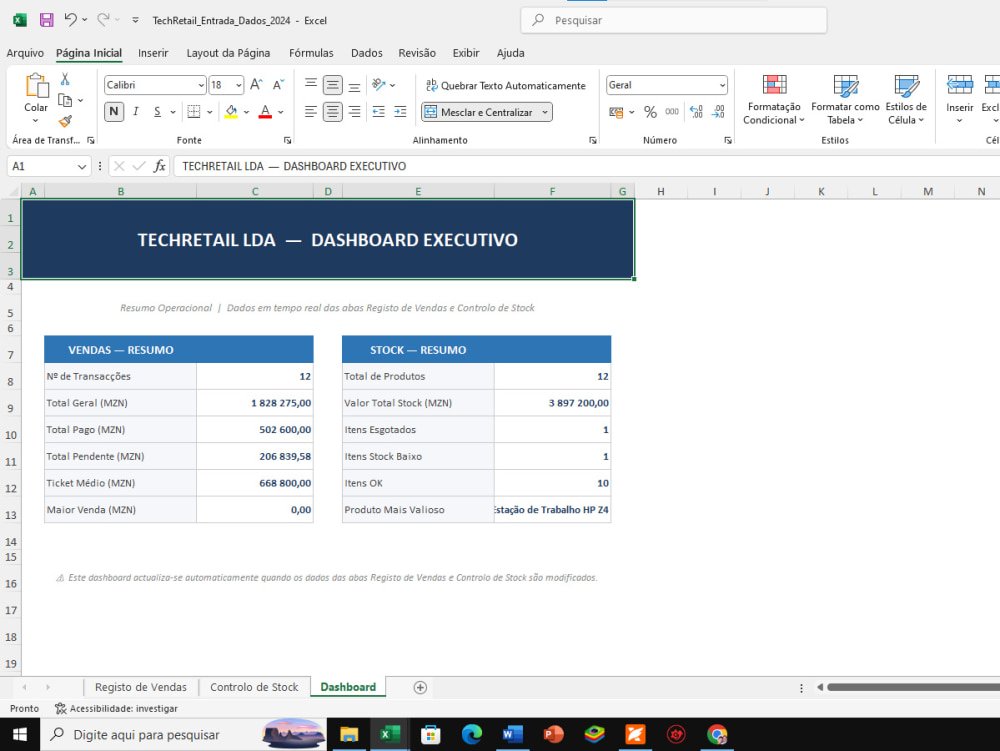Select the Format Painter brush
1000x751 pixels.
tap(65, 121)
